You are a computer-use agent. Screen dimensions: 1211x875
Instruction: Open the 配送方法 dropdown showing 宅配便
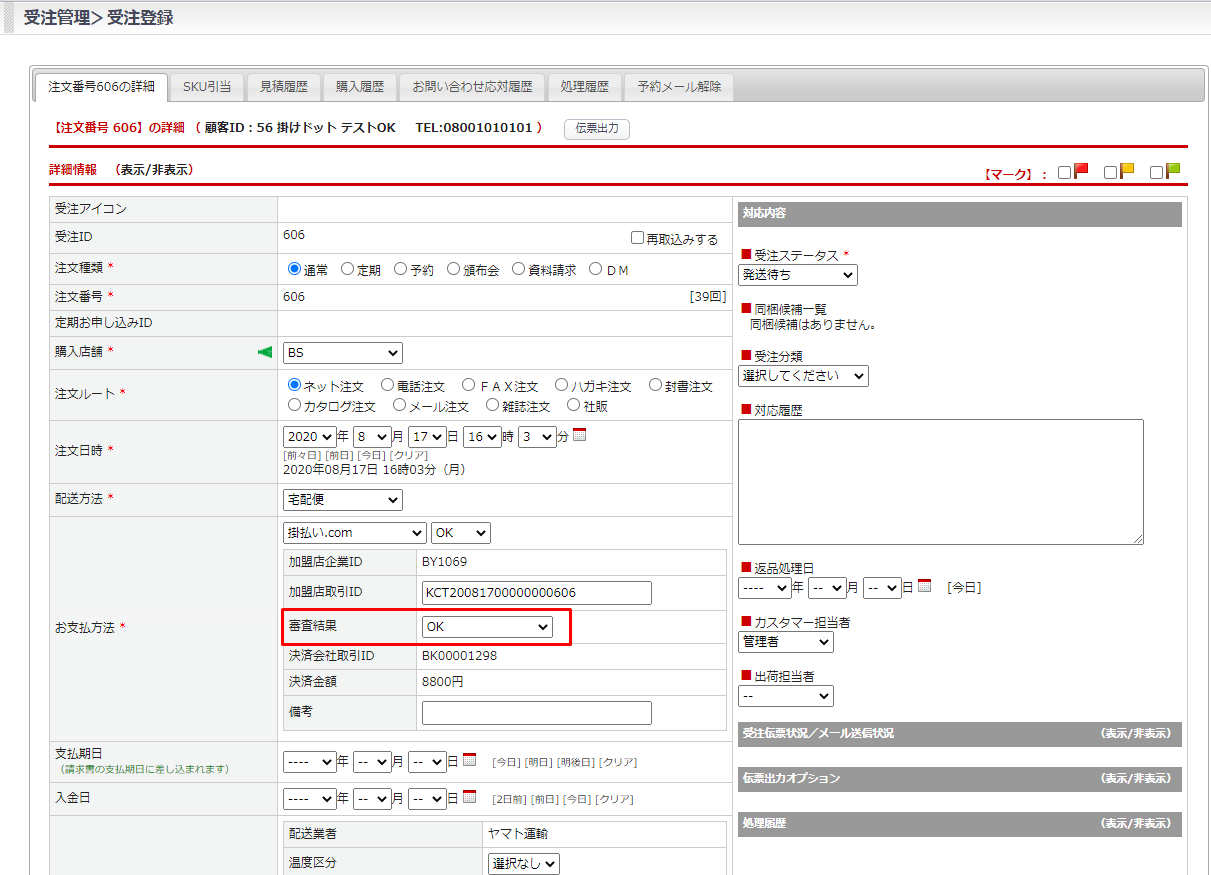click(x=342, y=499)
